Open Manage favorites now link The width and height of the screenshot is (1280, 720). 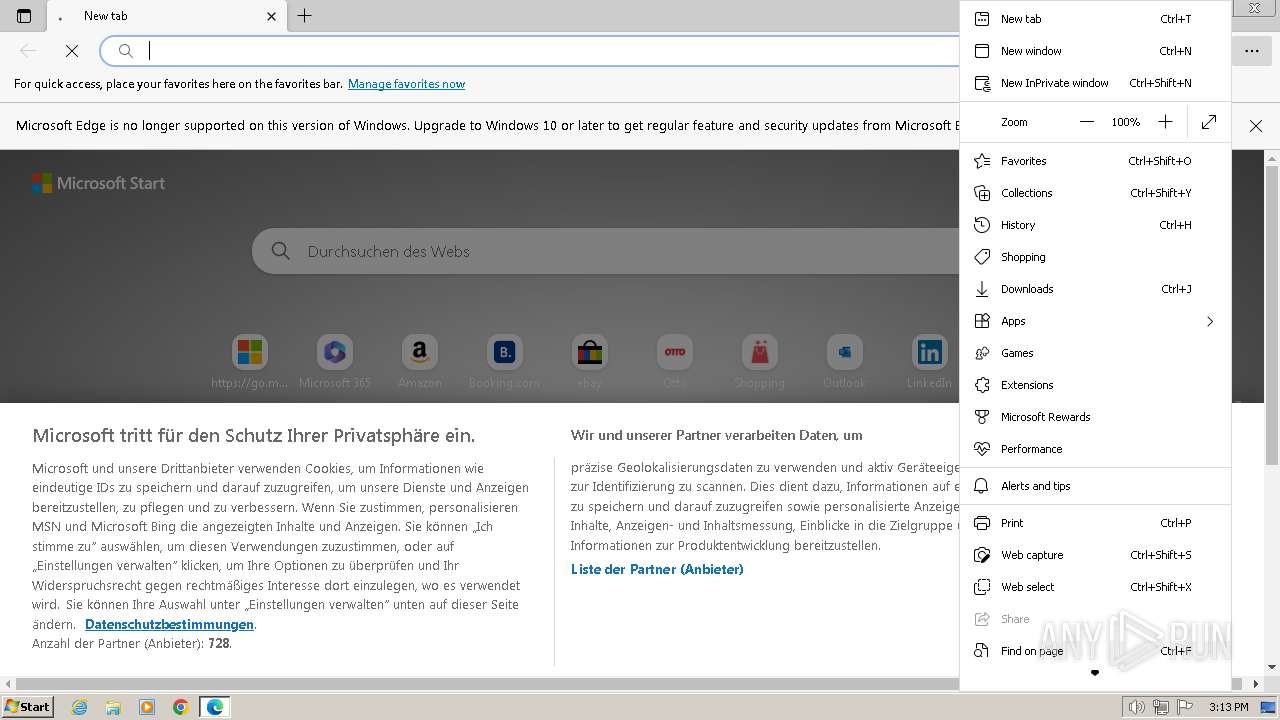click(406, 84)
